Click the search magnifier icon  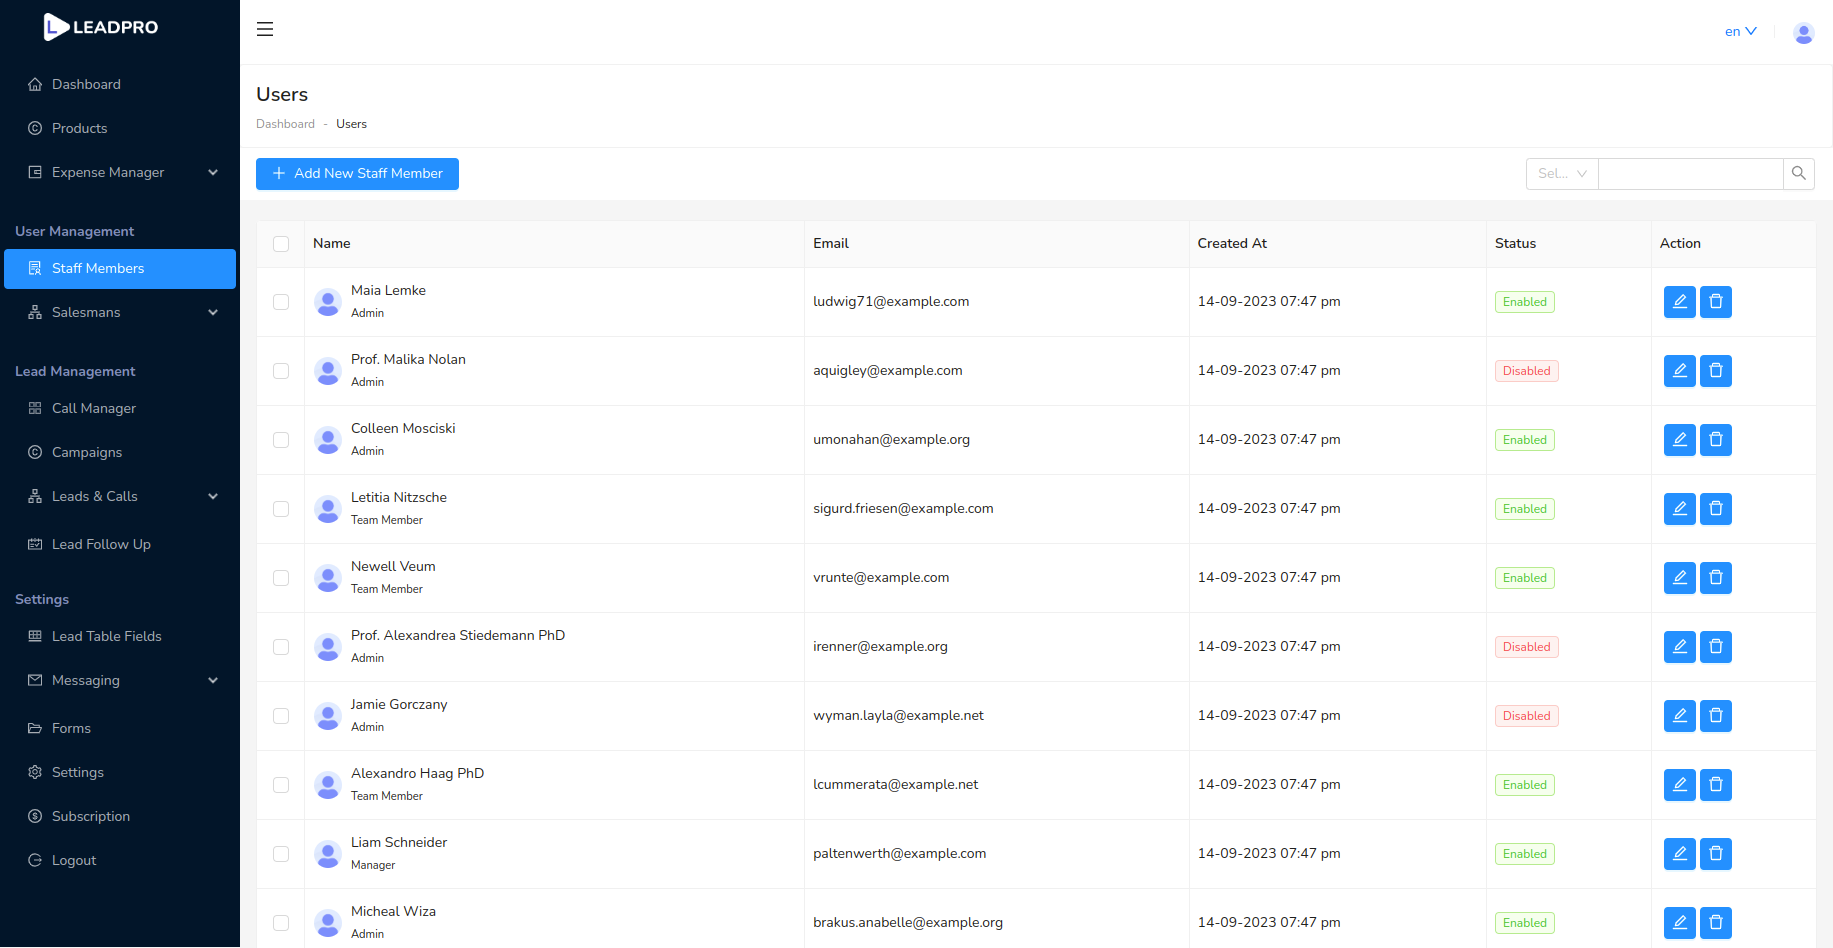point(1798,174)
